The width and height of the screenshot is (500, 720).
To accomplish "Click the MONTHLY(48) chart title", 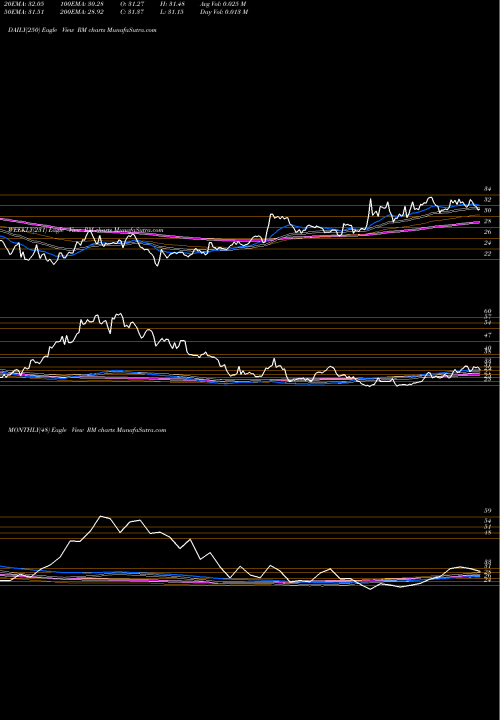I will 87,430.
